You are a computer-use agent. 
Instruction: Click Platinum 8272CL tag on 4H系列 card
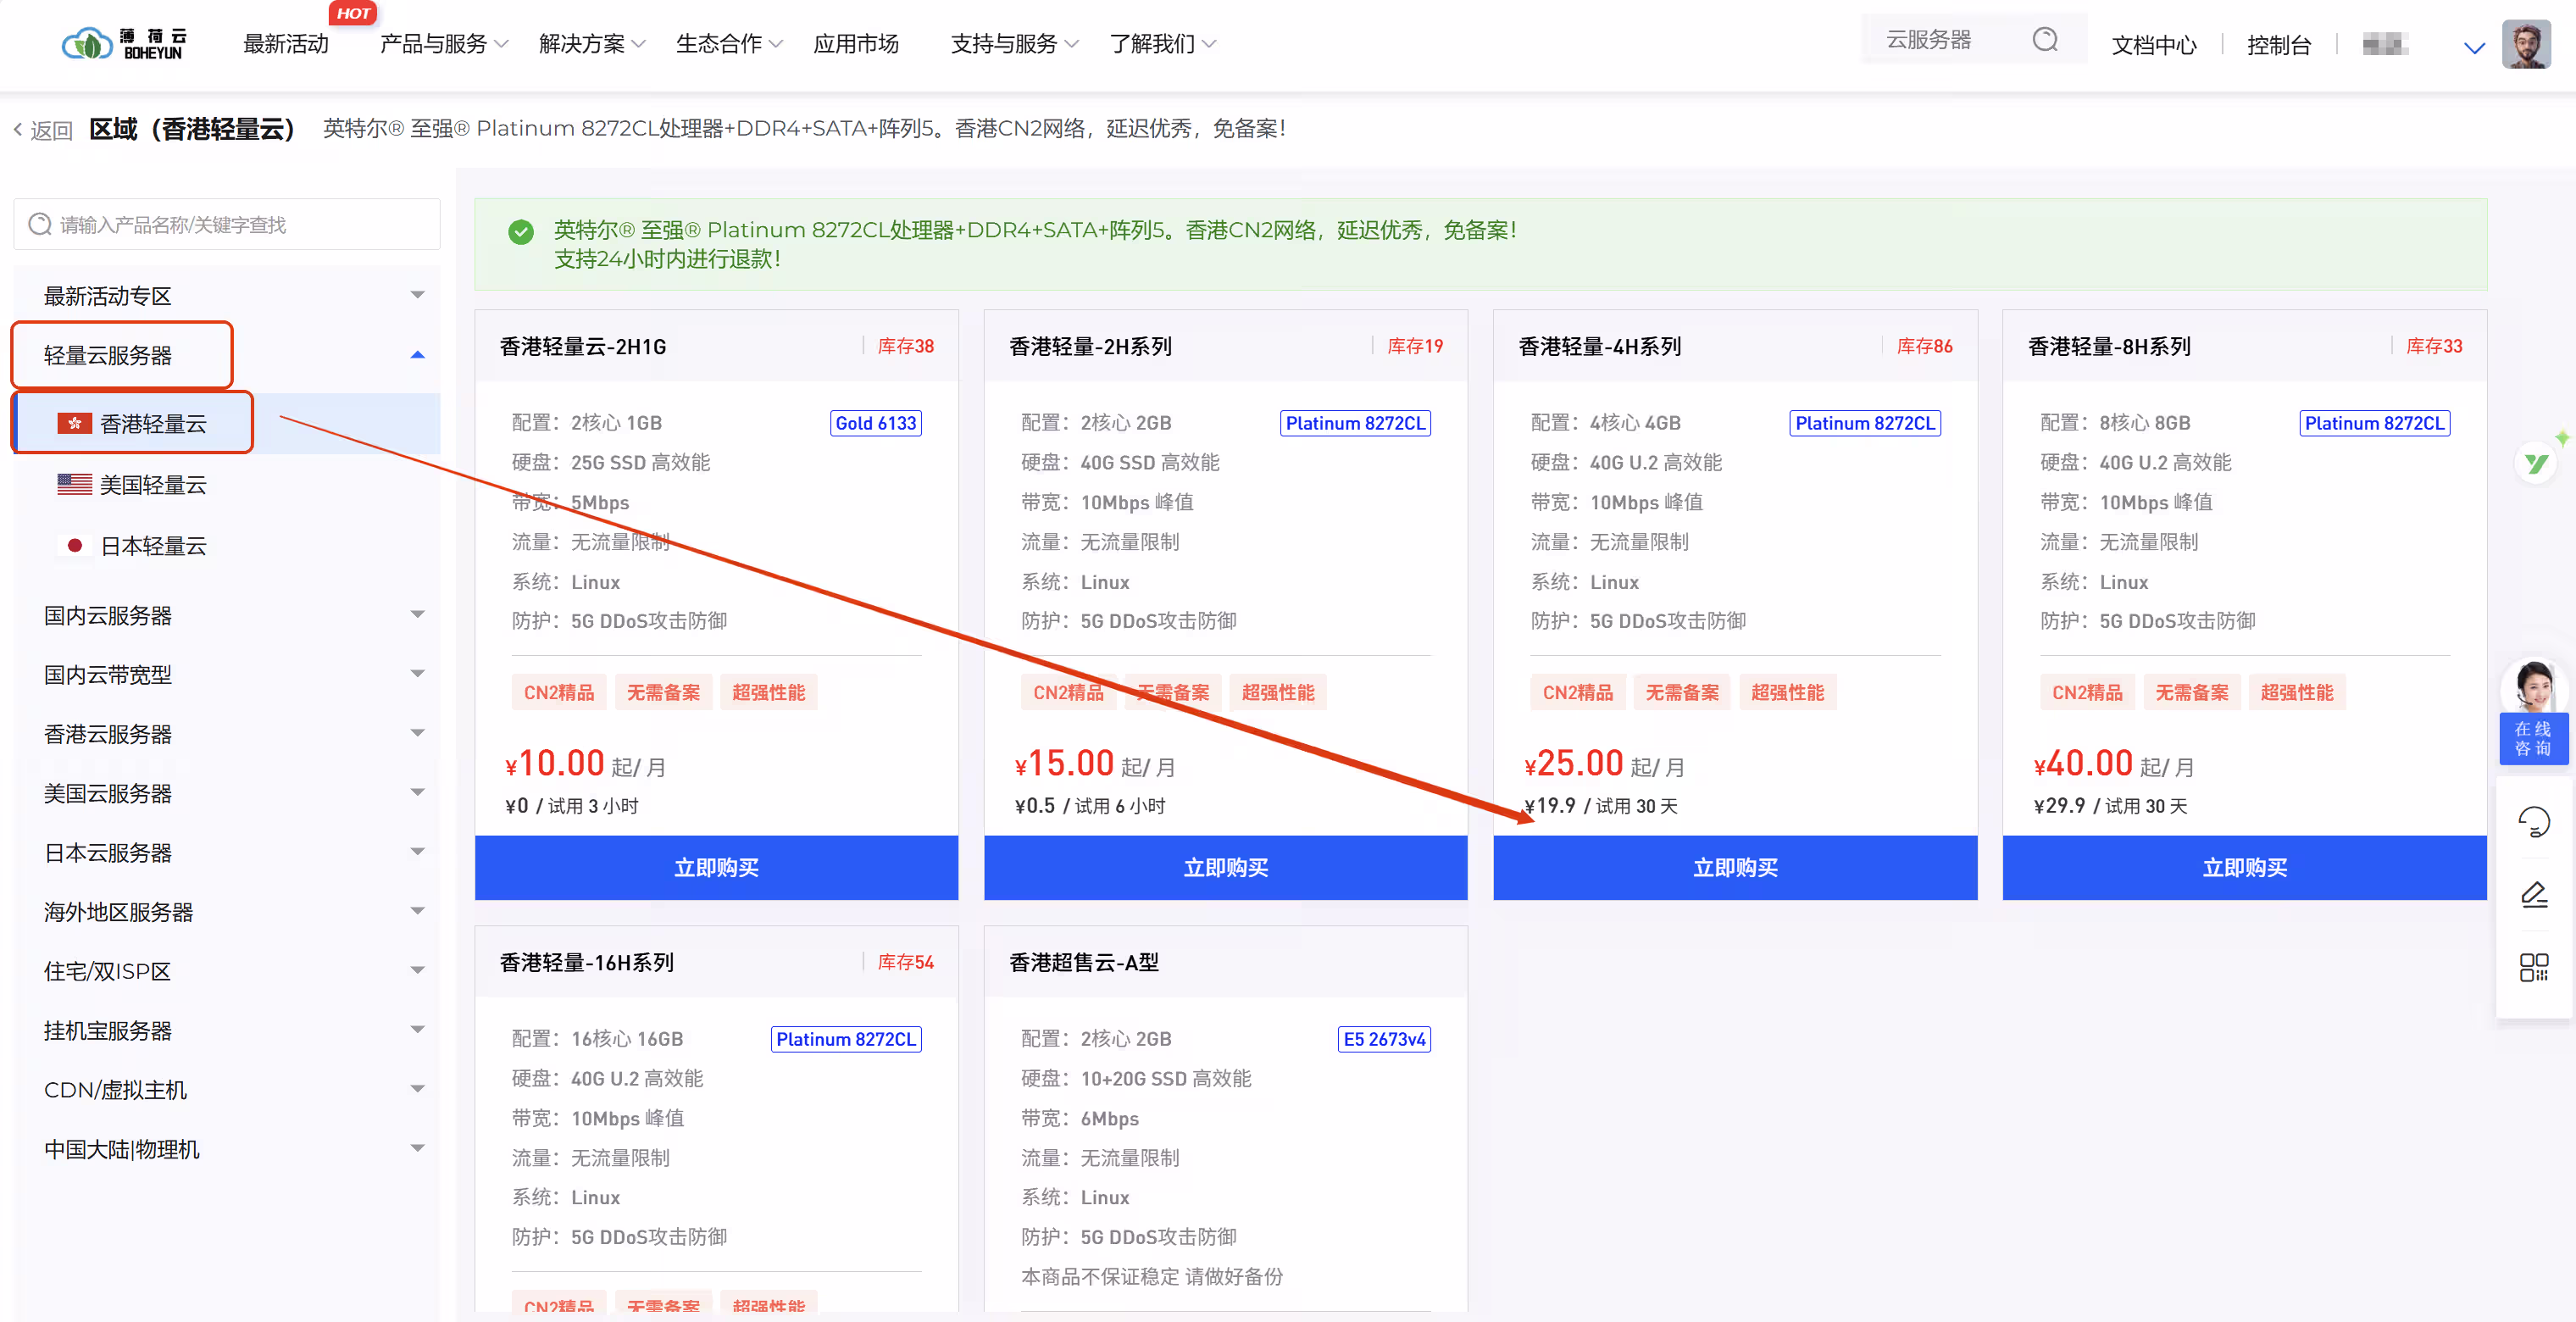point(1864,422)
